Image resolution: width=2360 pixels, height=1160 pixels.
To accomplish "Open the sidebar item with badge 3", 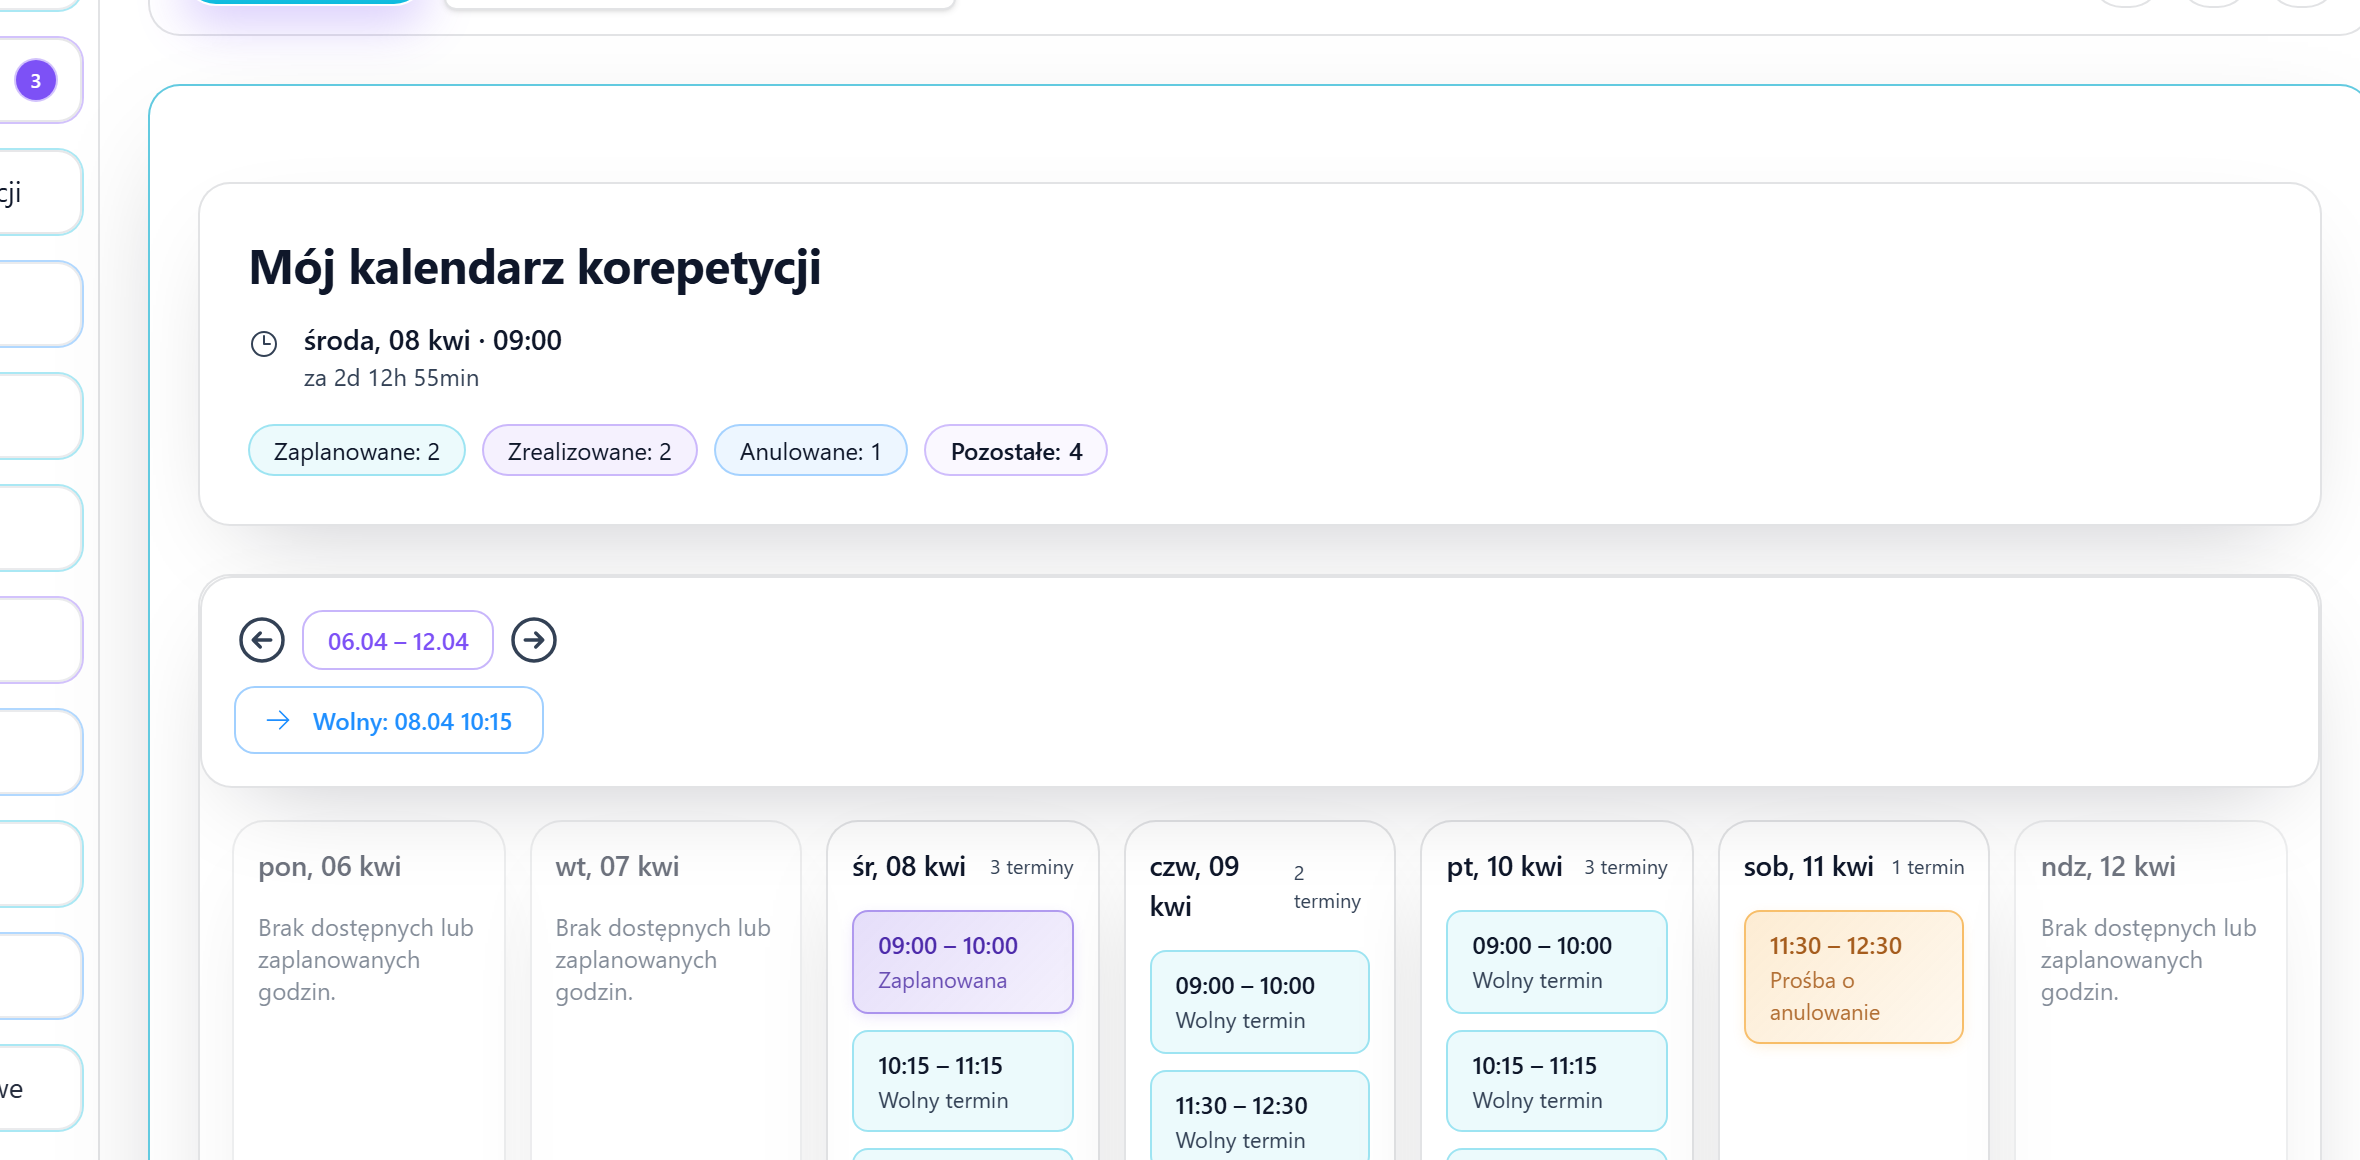I will (x=40, y=81).
